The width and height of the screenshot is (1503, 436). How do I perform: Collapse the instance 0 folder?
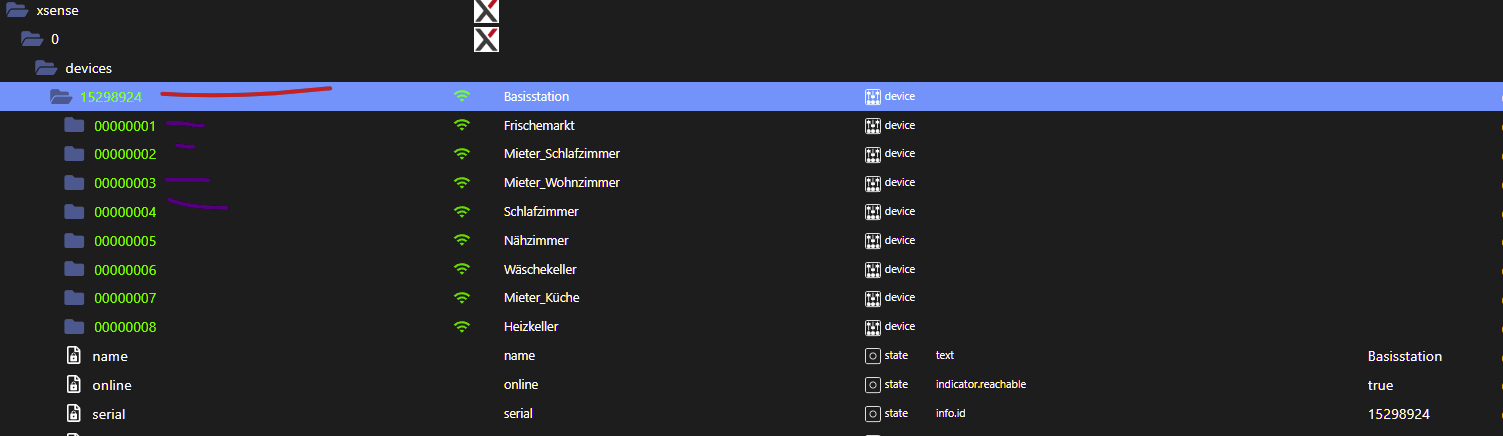pyautogui.click(x=32, y=39)
